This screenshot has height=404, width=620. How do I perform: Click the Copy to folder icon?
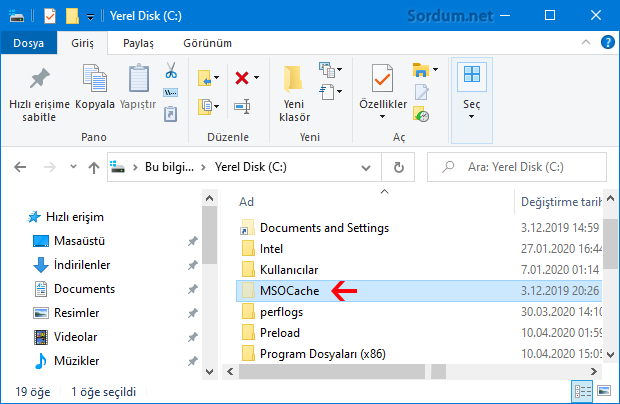tap(205, 107)
